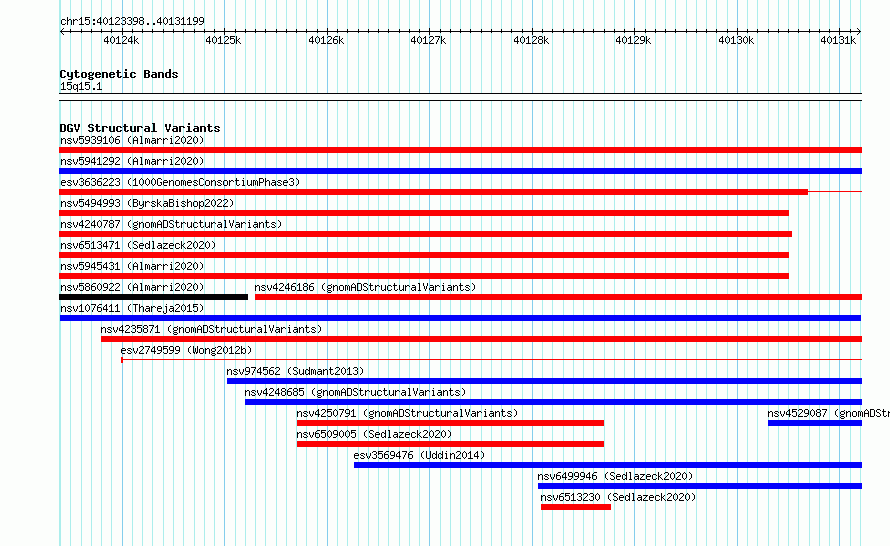Click the 40125k ruler label
890x546 pixels.
223,40
